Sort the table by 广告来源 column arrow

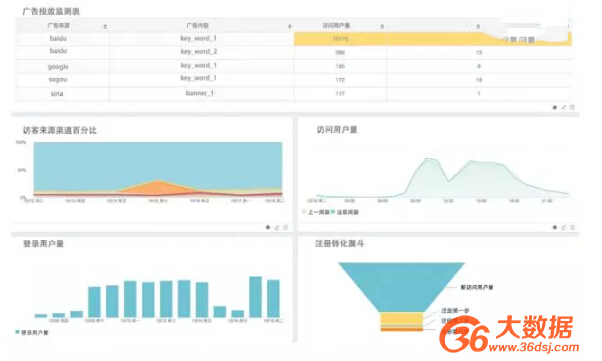pyautogui.click(x=105, y=26)
